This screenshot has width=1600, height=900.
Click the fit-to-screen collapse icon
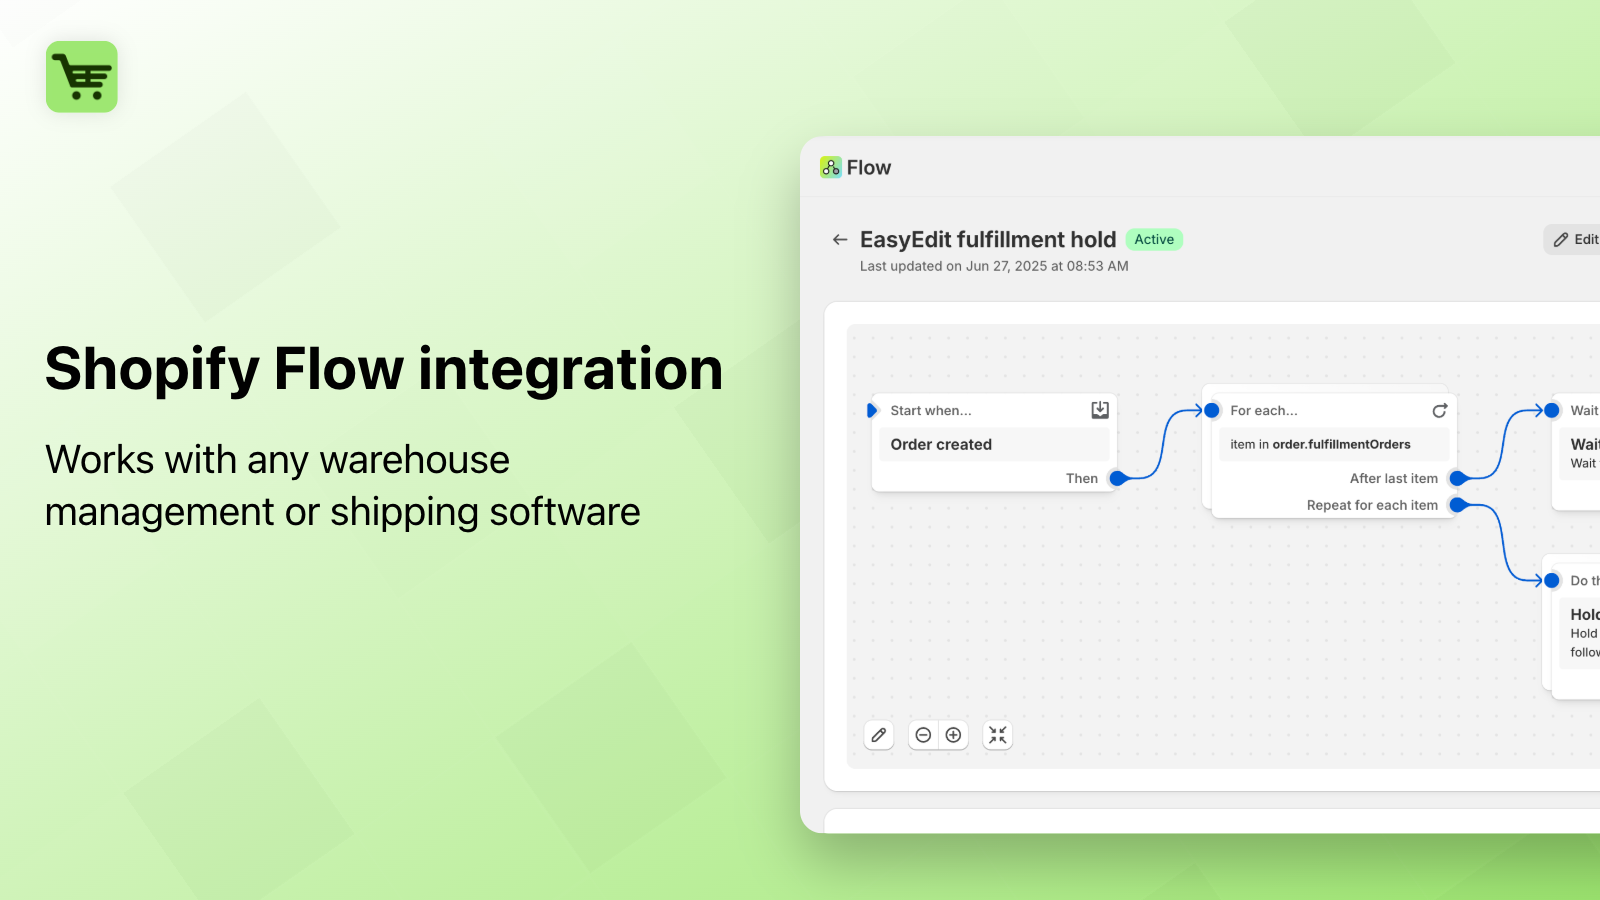point(998,735)
